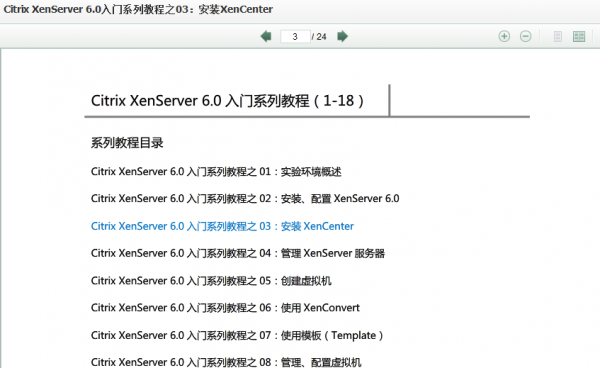Zoom in with the plus icon
Image resolution: width=600 pixels, height=368 pixels.
(504, 36)
